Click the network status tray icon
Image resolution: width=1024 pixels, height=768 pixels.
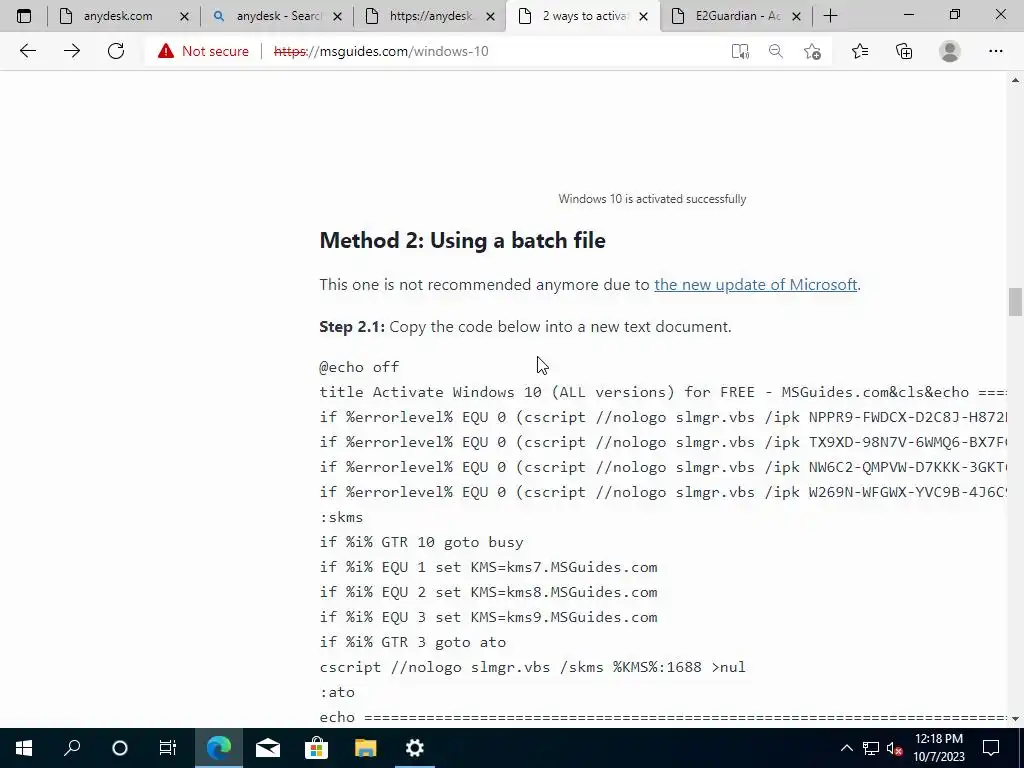pyautogui.click(x=871, y=748)
